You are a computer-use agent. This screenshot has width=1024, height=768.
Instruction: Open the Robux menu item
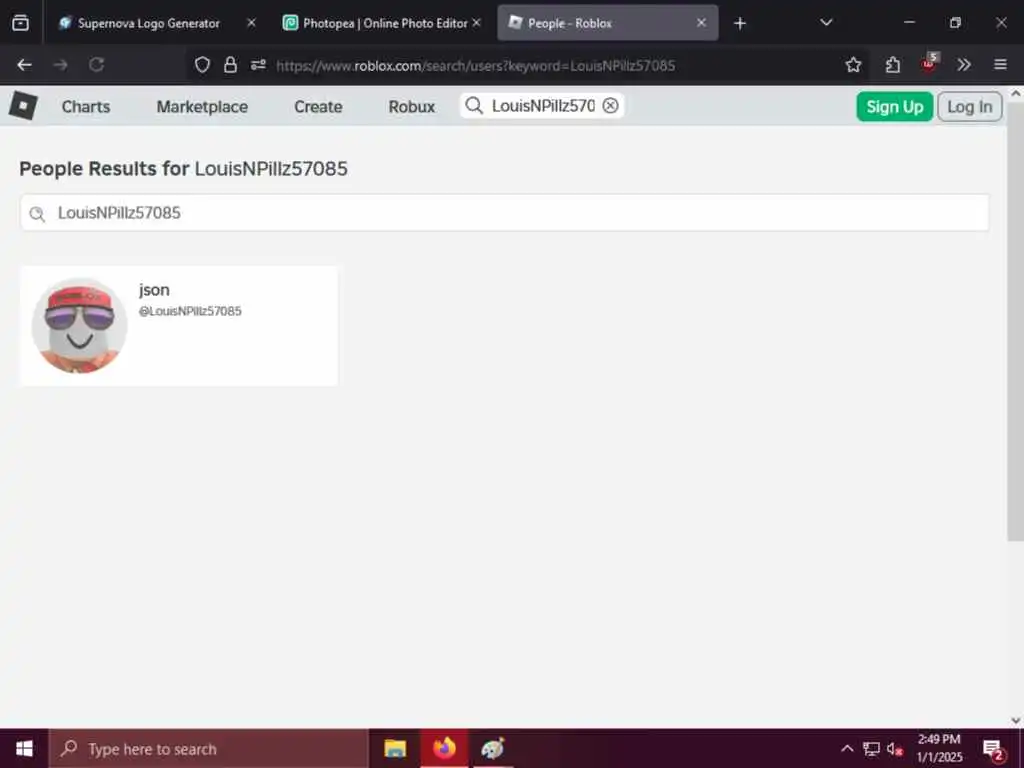(411, 106)
